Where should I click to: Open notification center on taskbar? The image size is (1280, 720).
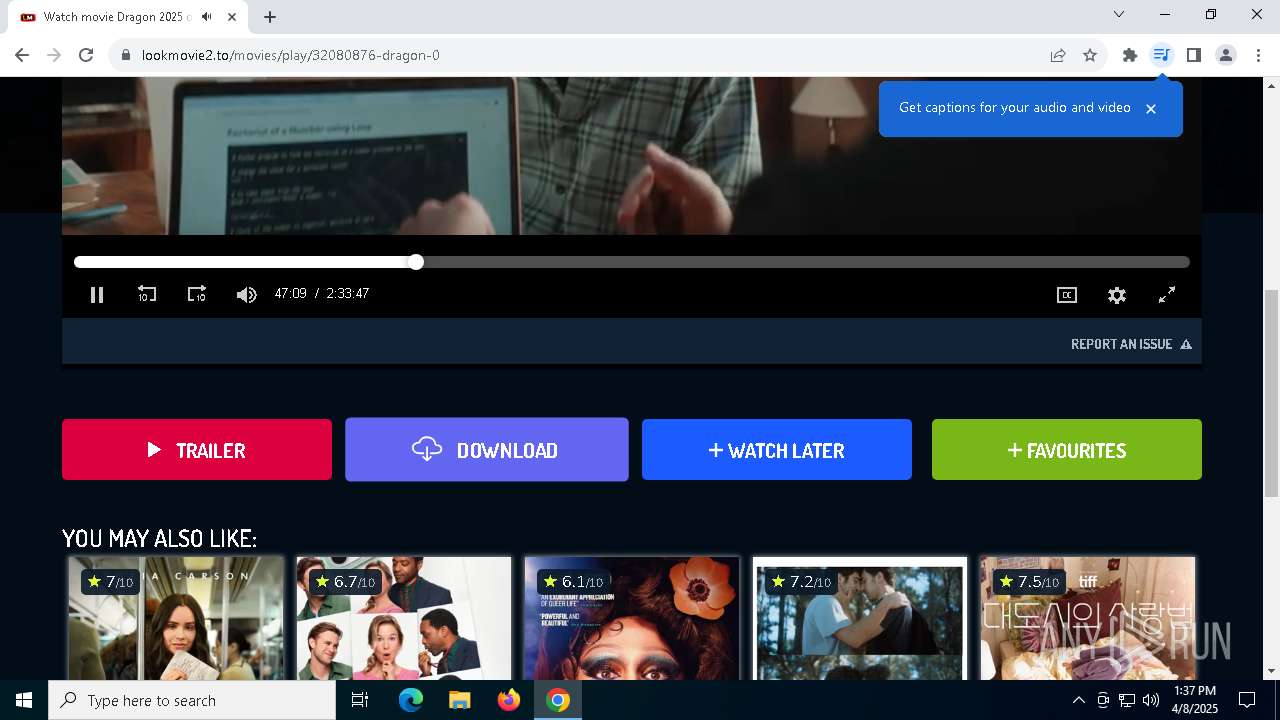click(1247, 700)
